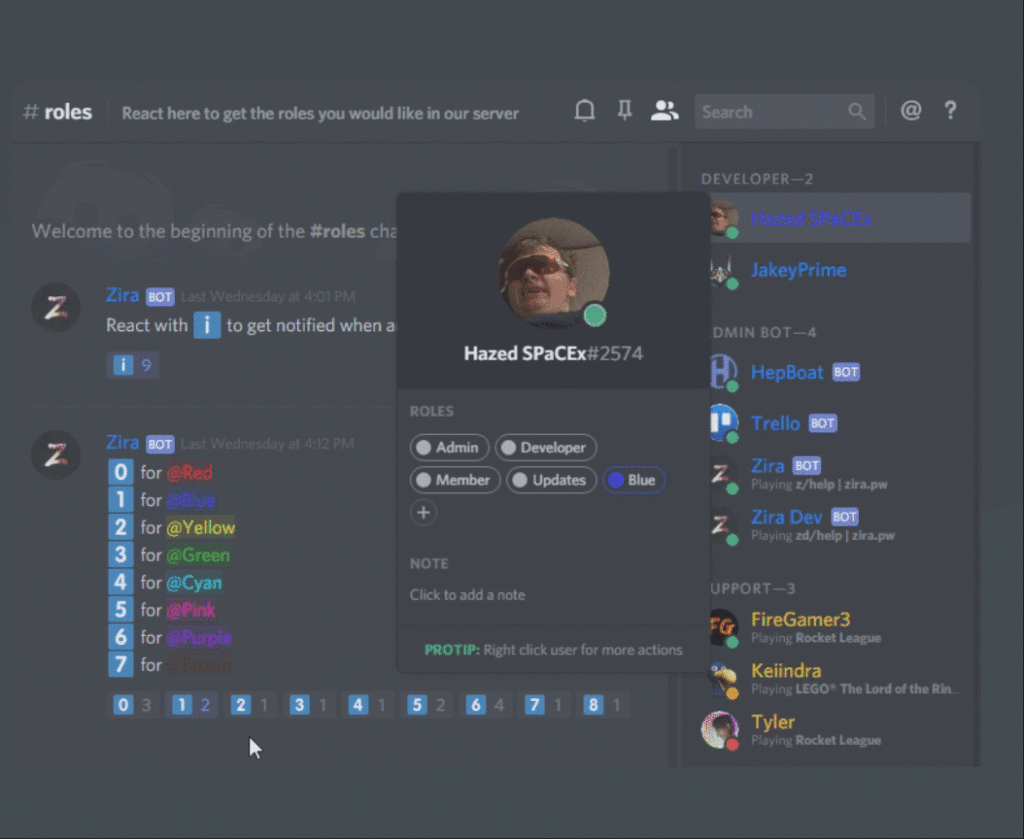Toggle the Admin role pill
The width and height of the screenshot is (1024, 839).
coord(449,447)
